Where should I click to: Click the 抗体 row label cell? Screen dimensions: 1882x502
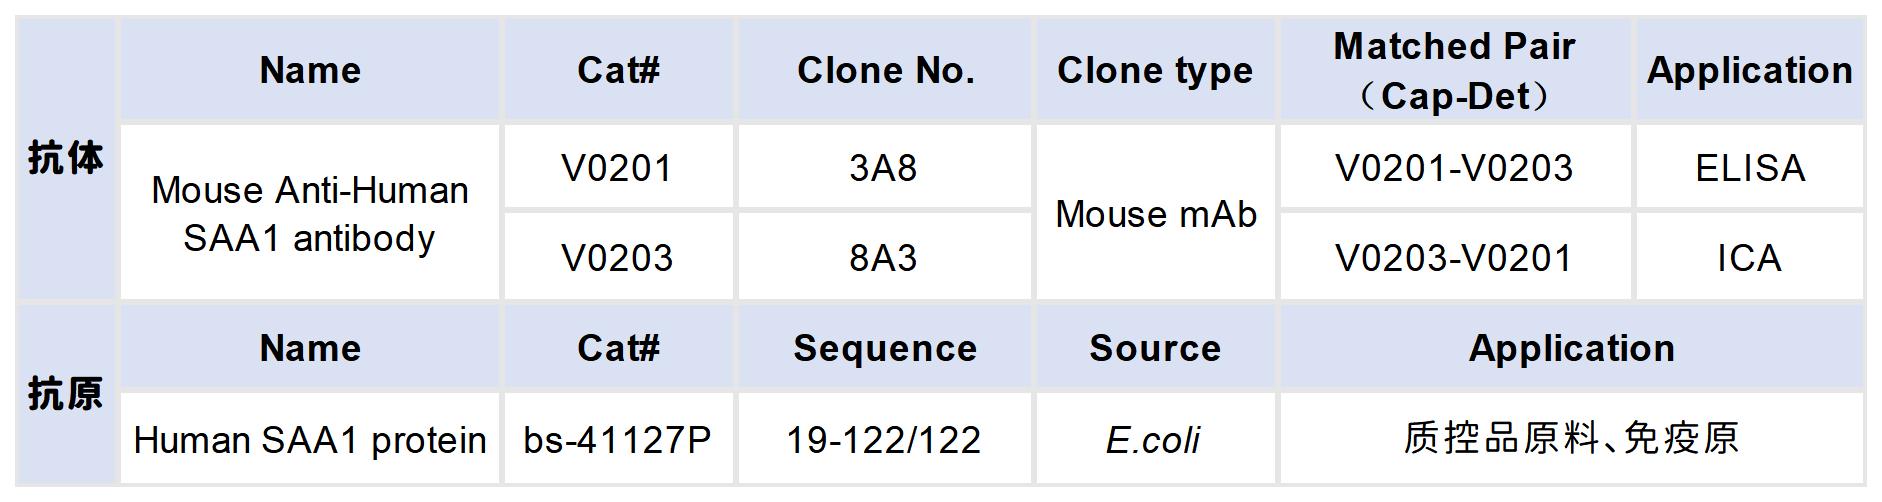[65, 158]
